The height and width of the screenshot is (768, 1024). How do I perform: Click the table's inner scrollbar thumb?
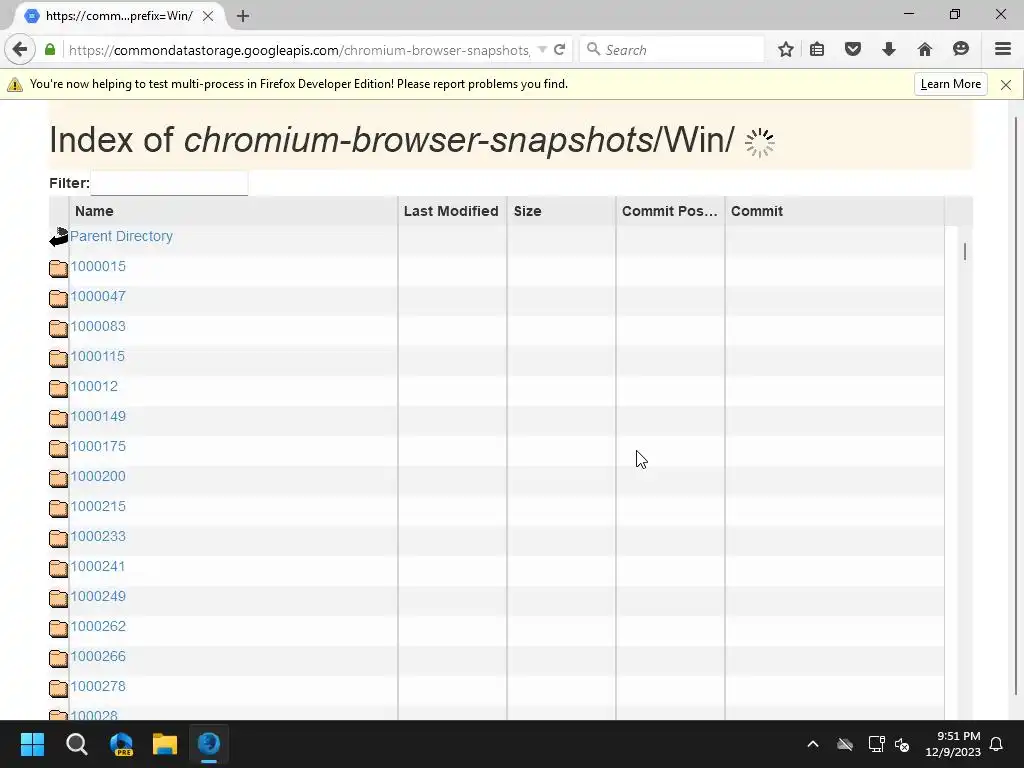(x=965, y=251)
